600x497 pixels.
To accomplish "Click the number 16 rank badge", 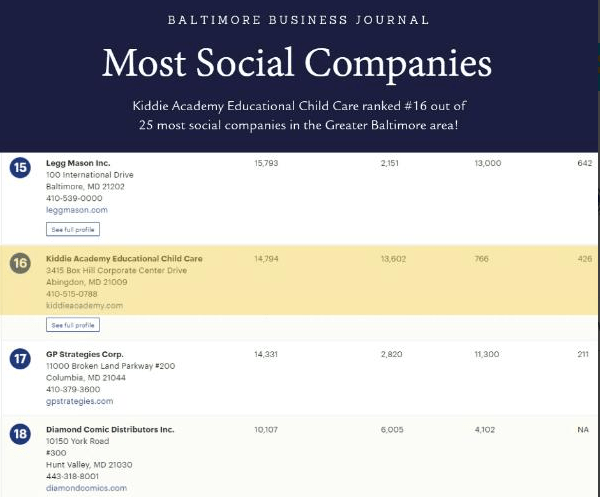I will (20, 264).
